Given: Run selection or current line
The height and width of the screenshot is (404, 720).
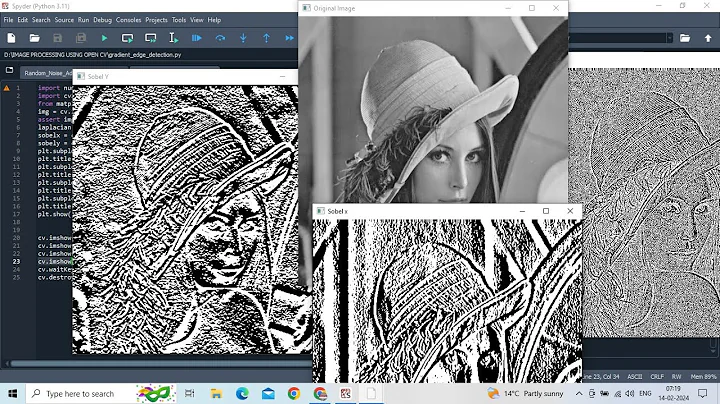Looking at the screenshot, I should click(174, 38).
